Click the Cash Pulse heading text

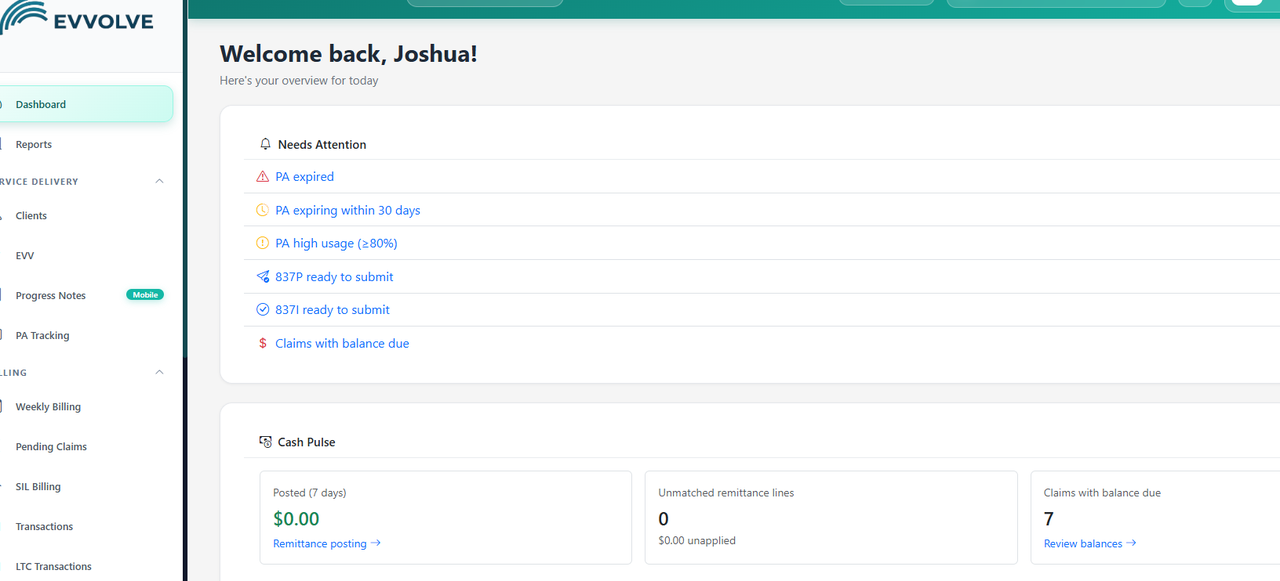pyautogui.click(x=307, y=442)
